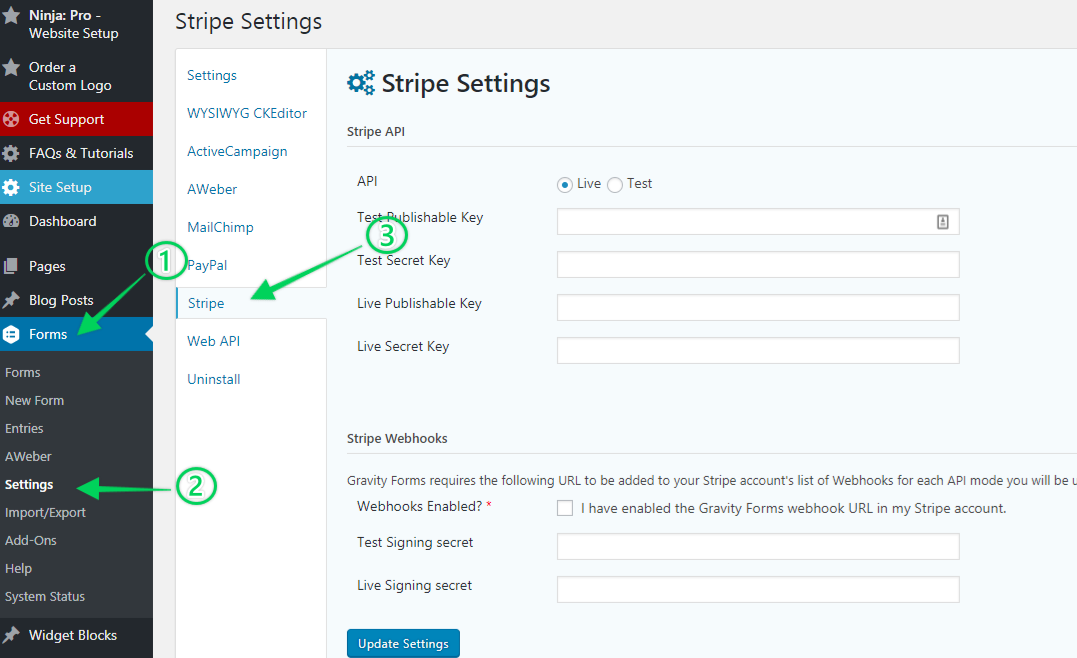
Task: Click the Pages icon in sidebar
Action: tap(11, 266)
